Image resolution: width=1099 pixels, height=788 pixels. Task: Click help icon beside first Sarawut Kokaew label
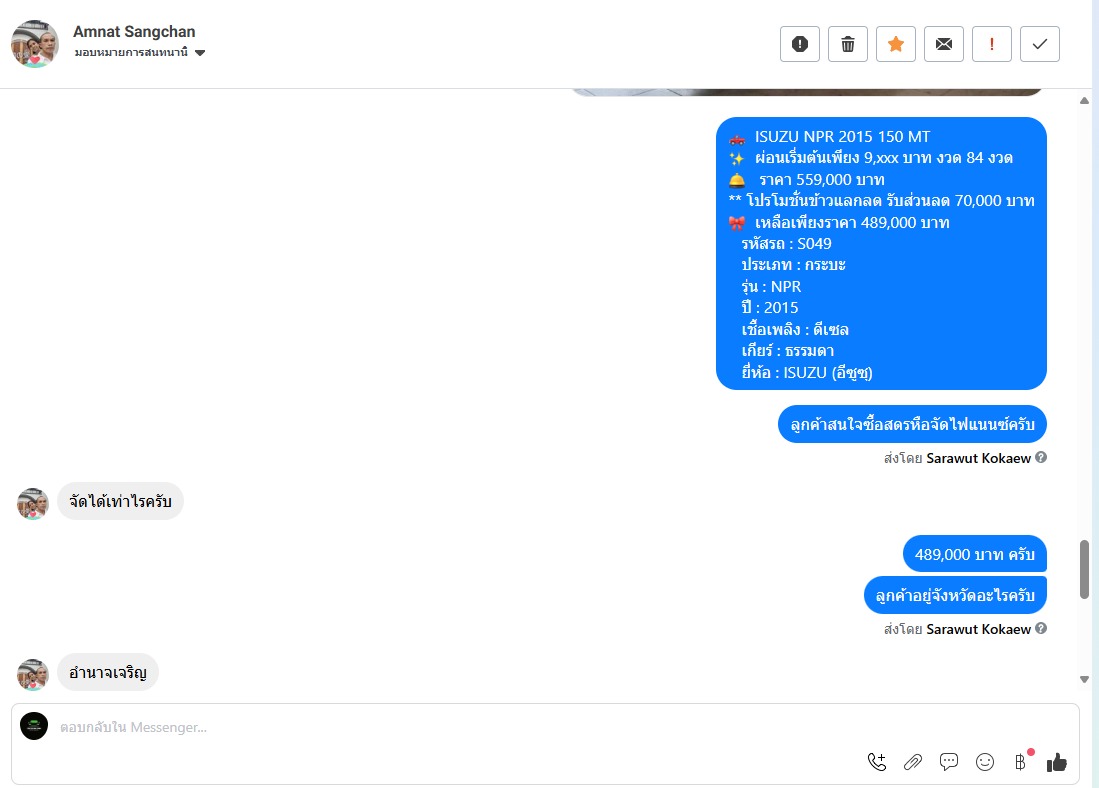(1042, 457)
